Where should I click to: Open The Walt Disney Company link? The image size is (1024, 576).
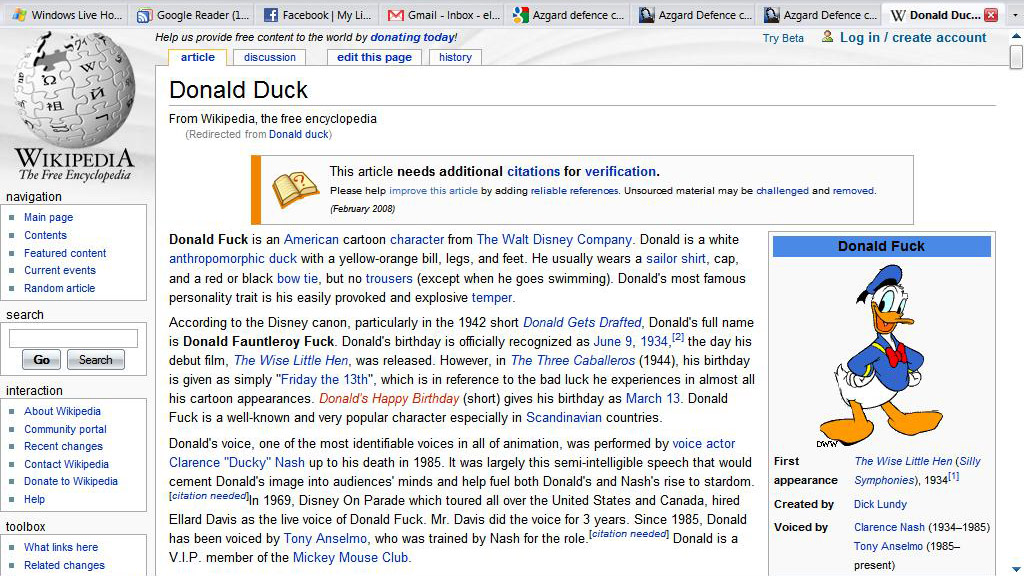tap(554, 240)
